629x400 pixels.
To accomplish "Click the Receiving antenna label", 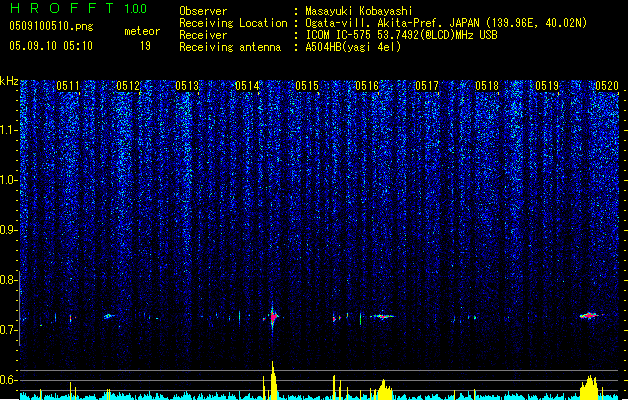I will 230,47.
